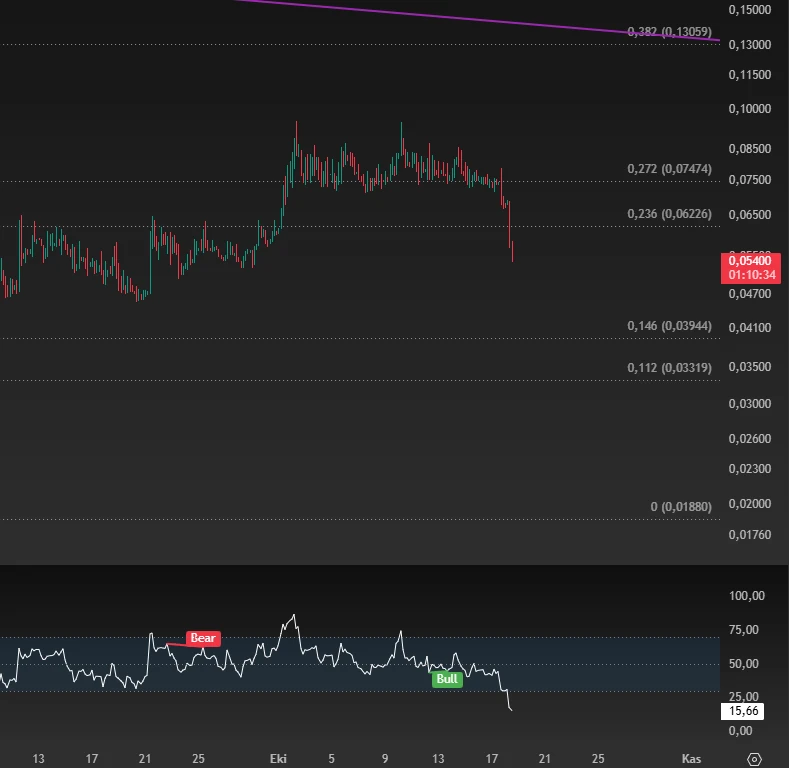This screenshot has height=768, width=789.
Task: Click the Kas month marker on time axis
Action: pos(691,758)
